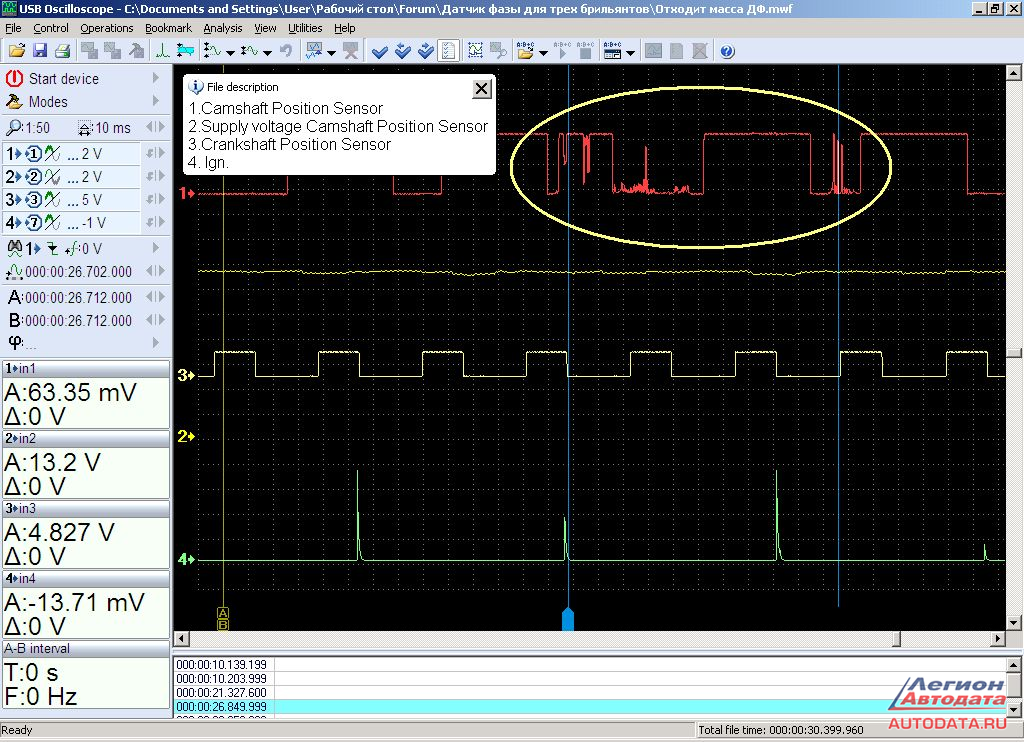Expand the Start device submenu arrow
This screenshot has height=742, width=1024.
tap(155, 78)
